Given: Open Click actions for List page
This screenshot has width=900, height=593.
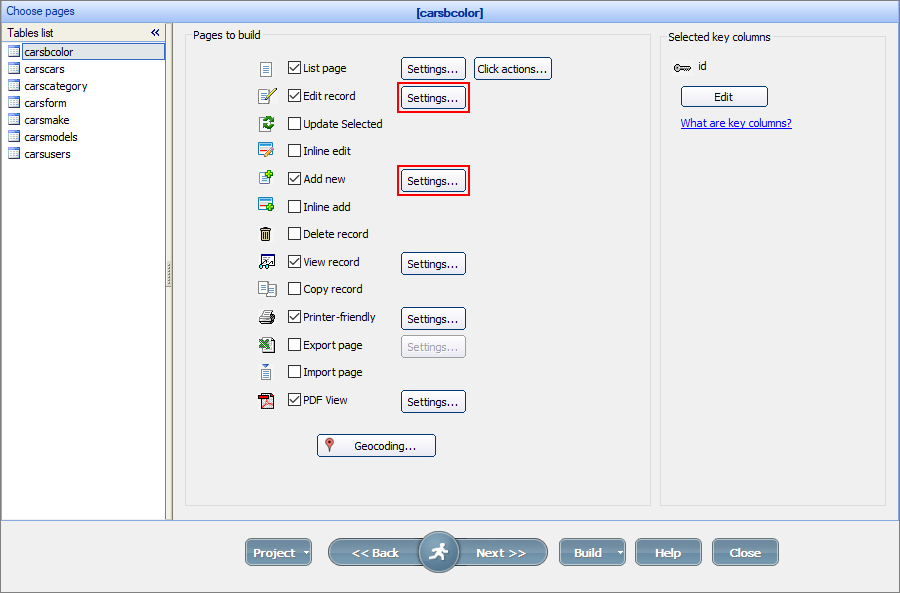Looking at the screenshot, I should click(512, 69).
